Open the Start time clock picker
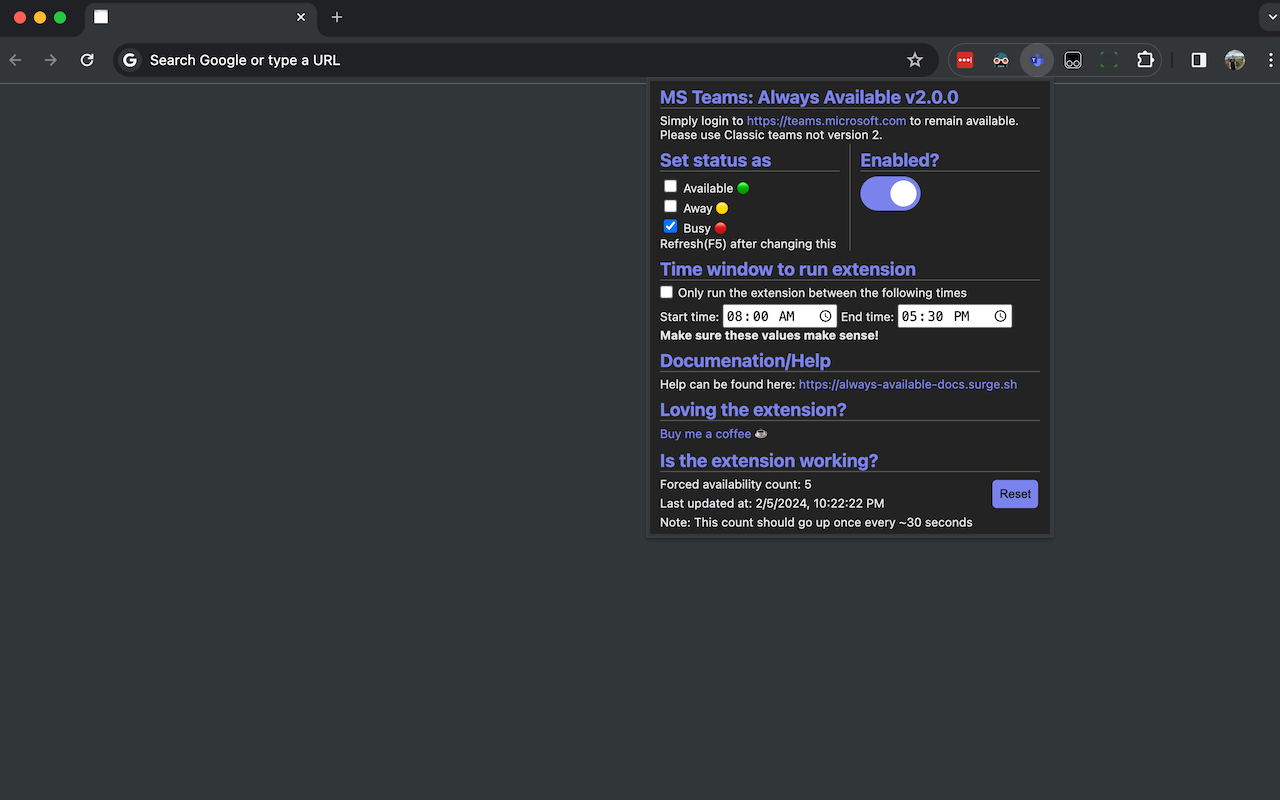 [825, 316]
